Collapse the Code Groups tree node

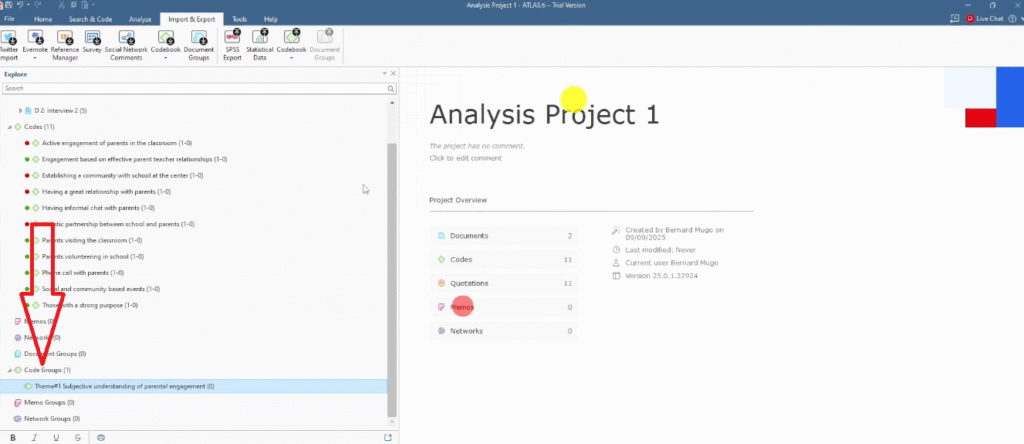pyautogui.click(x=9, y=370)
